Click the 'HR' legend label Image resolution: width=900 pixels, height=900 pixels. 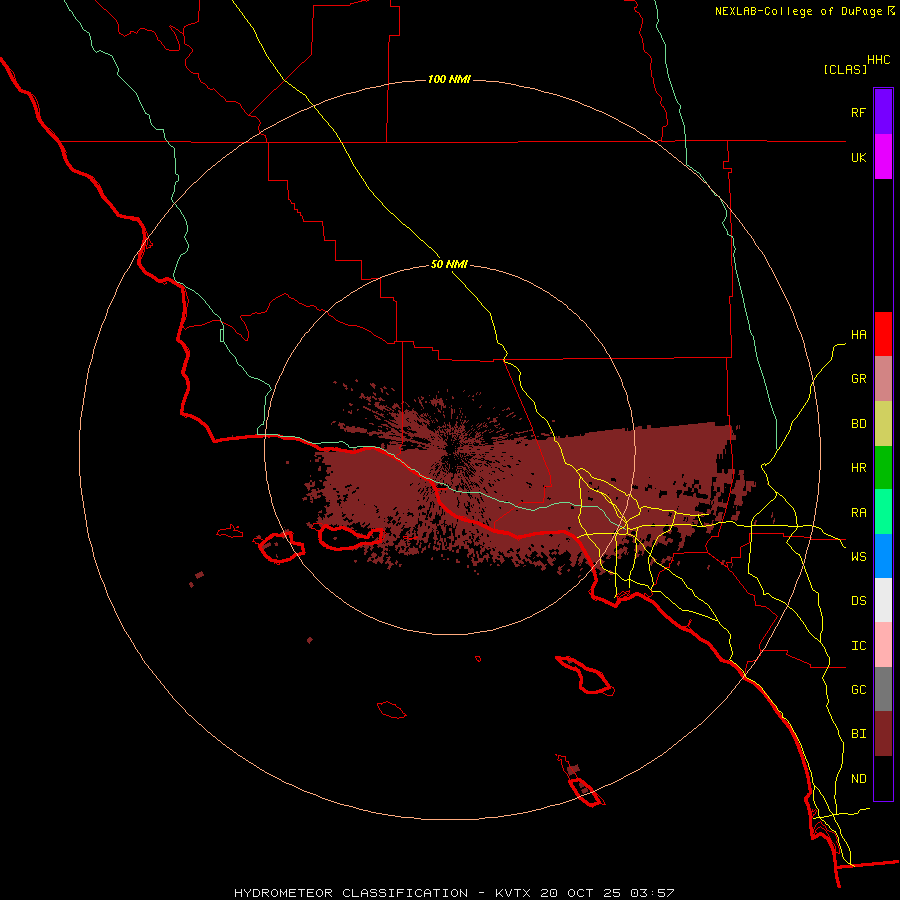(858, 468)
